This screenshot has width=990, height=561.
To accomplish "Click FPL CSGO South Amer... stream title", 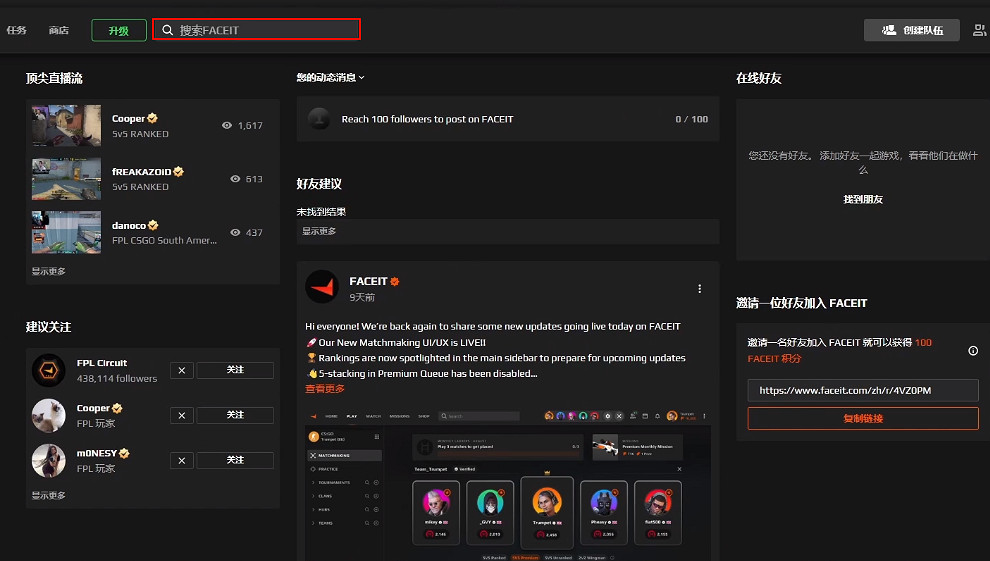I will (164, 240).
